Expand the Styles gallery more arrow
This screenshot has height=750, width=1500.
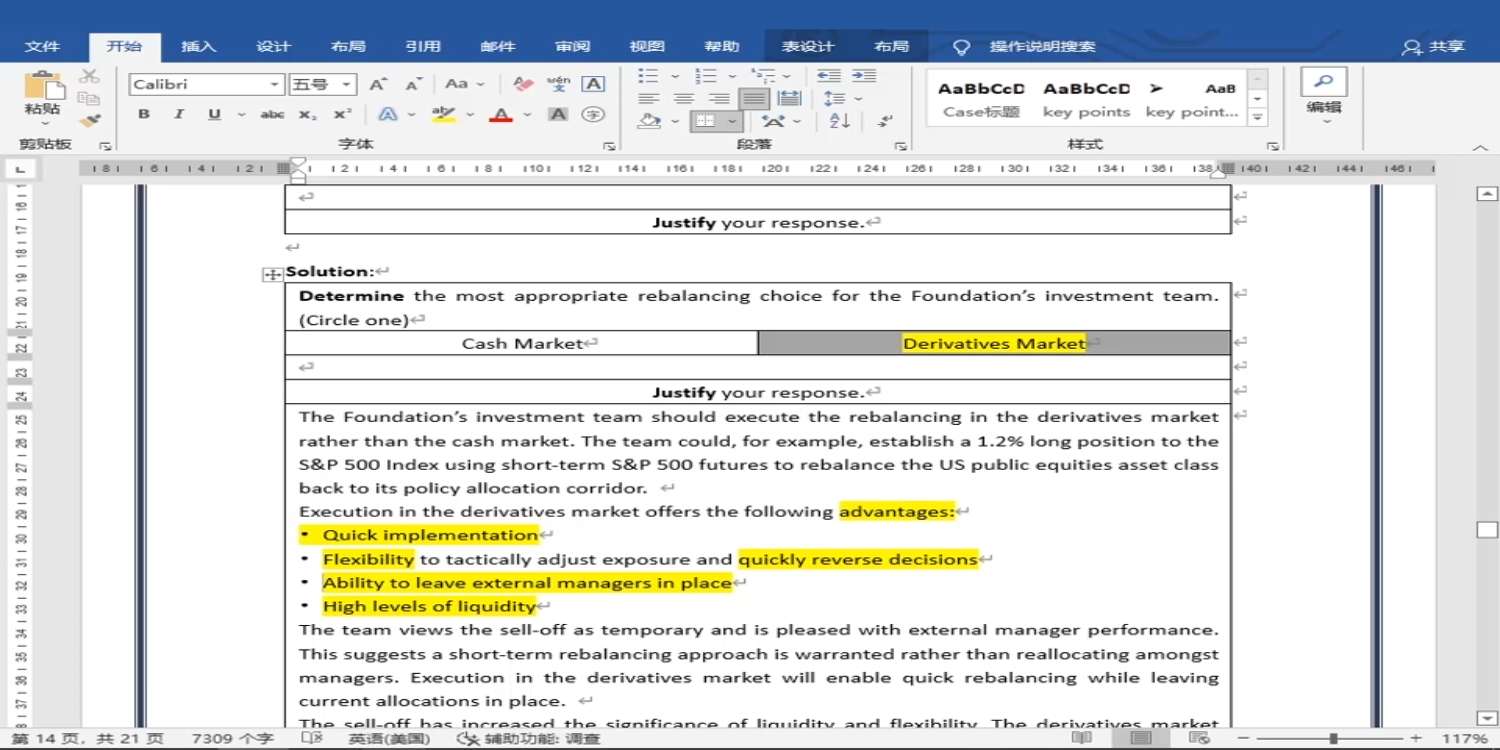[1258, 118]
